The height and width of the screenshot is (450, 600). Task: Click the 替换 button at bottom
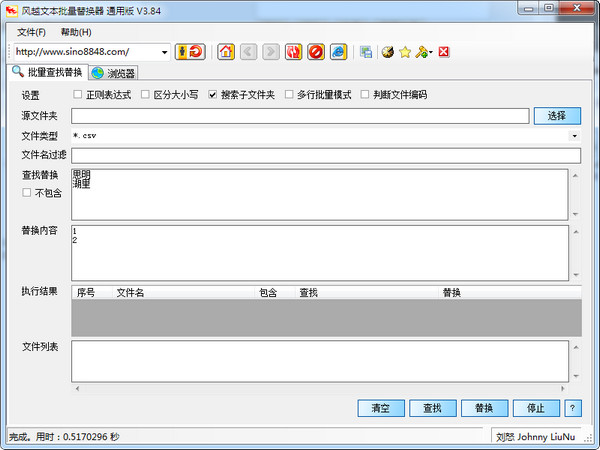pos(484,408)
